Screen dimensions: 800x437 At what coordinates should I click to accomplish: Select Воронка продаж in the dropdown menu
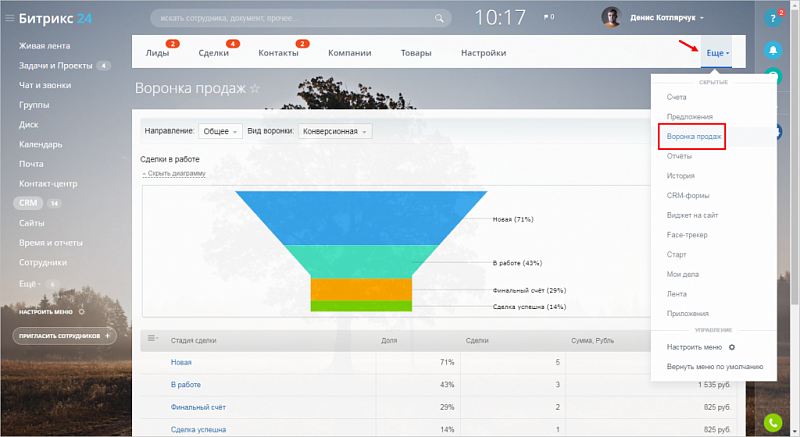point(694,135)
